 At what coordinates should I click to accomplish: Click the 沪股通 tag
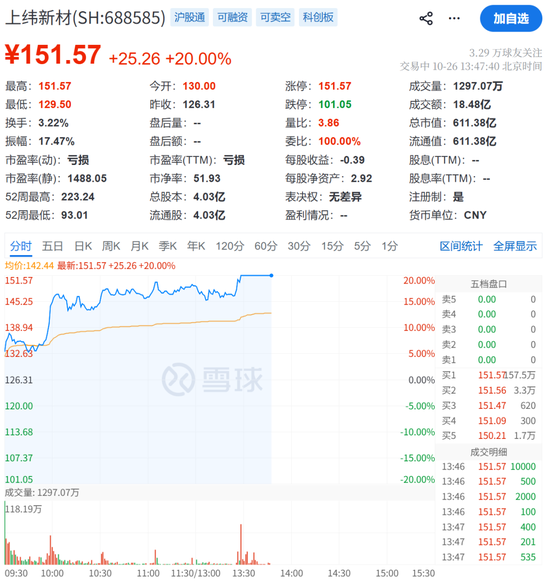[x=189, y=17]
